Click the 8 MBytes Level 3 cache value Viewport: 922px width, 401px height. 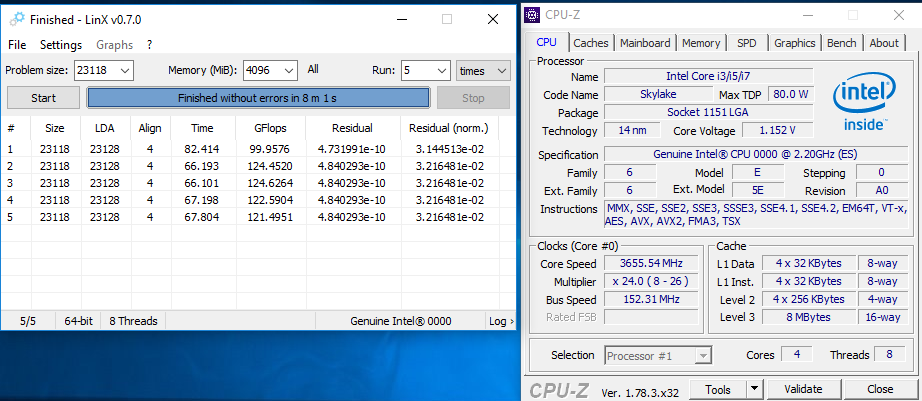pos(809,318)
